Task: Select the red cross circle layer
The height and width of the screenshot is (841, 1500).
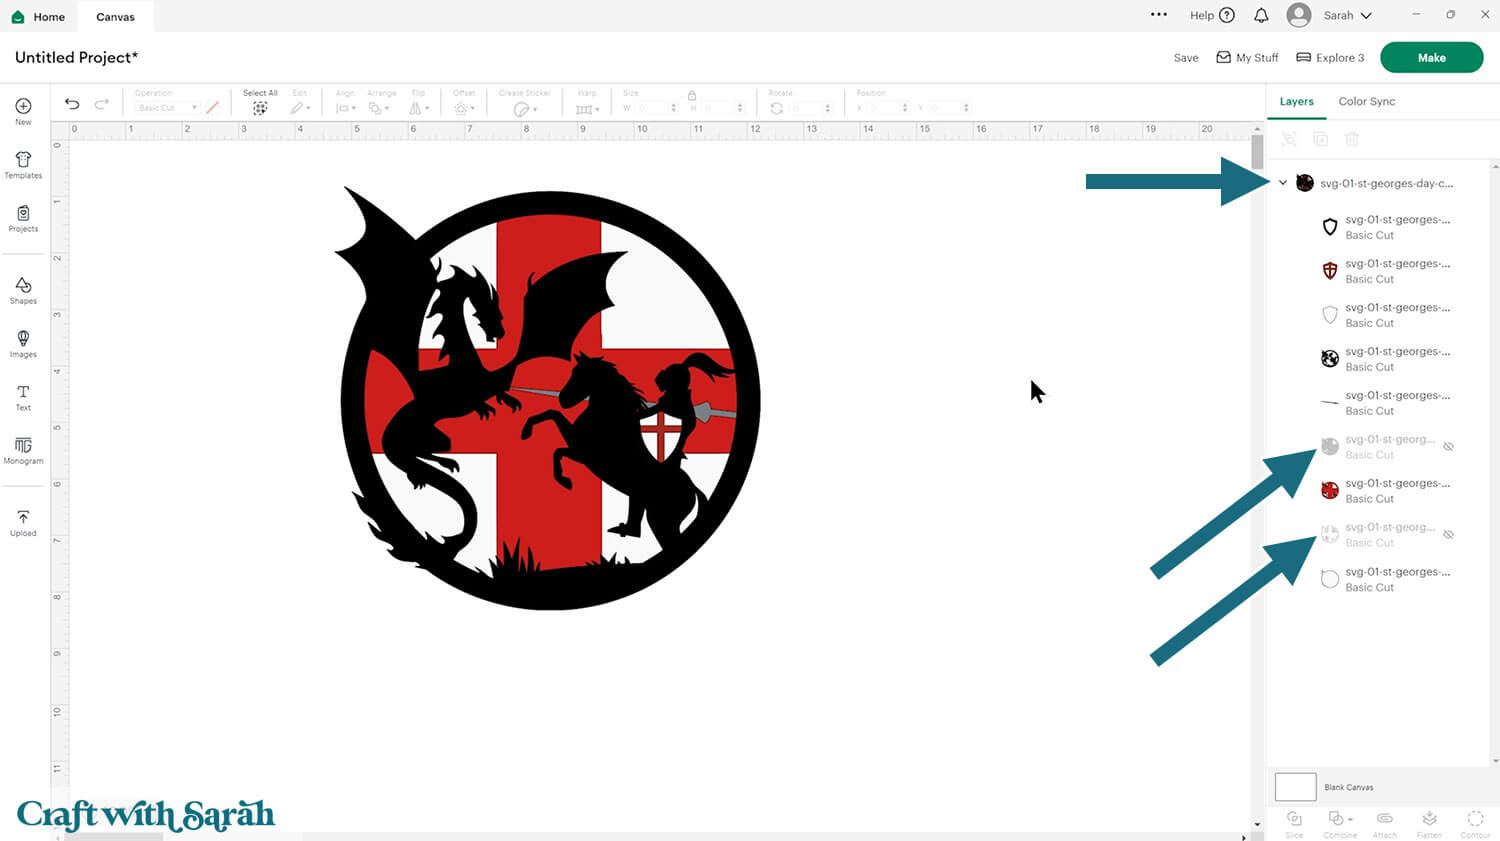Action: pos(1388,491)
